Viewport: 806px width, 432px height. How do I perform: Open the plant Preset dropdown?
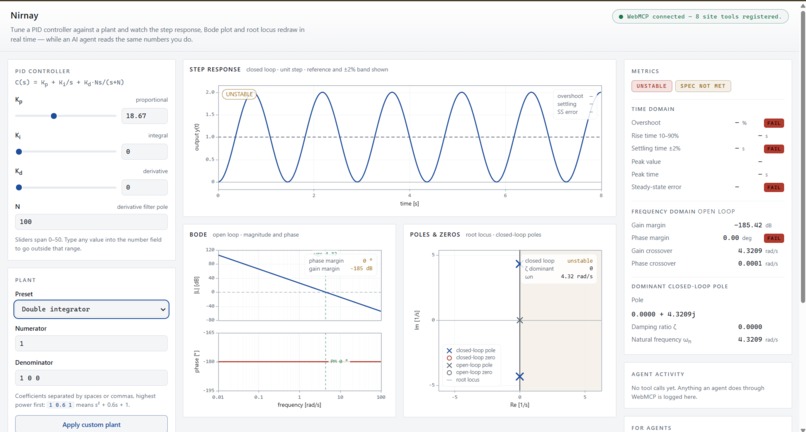coord(91,309)
